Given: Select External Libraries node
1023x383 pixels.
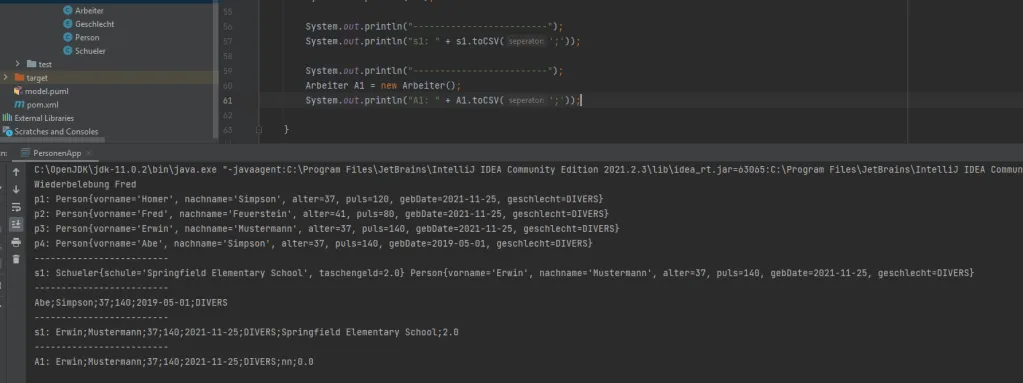Looking at the screenshot, I should [44, 118].
